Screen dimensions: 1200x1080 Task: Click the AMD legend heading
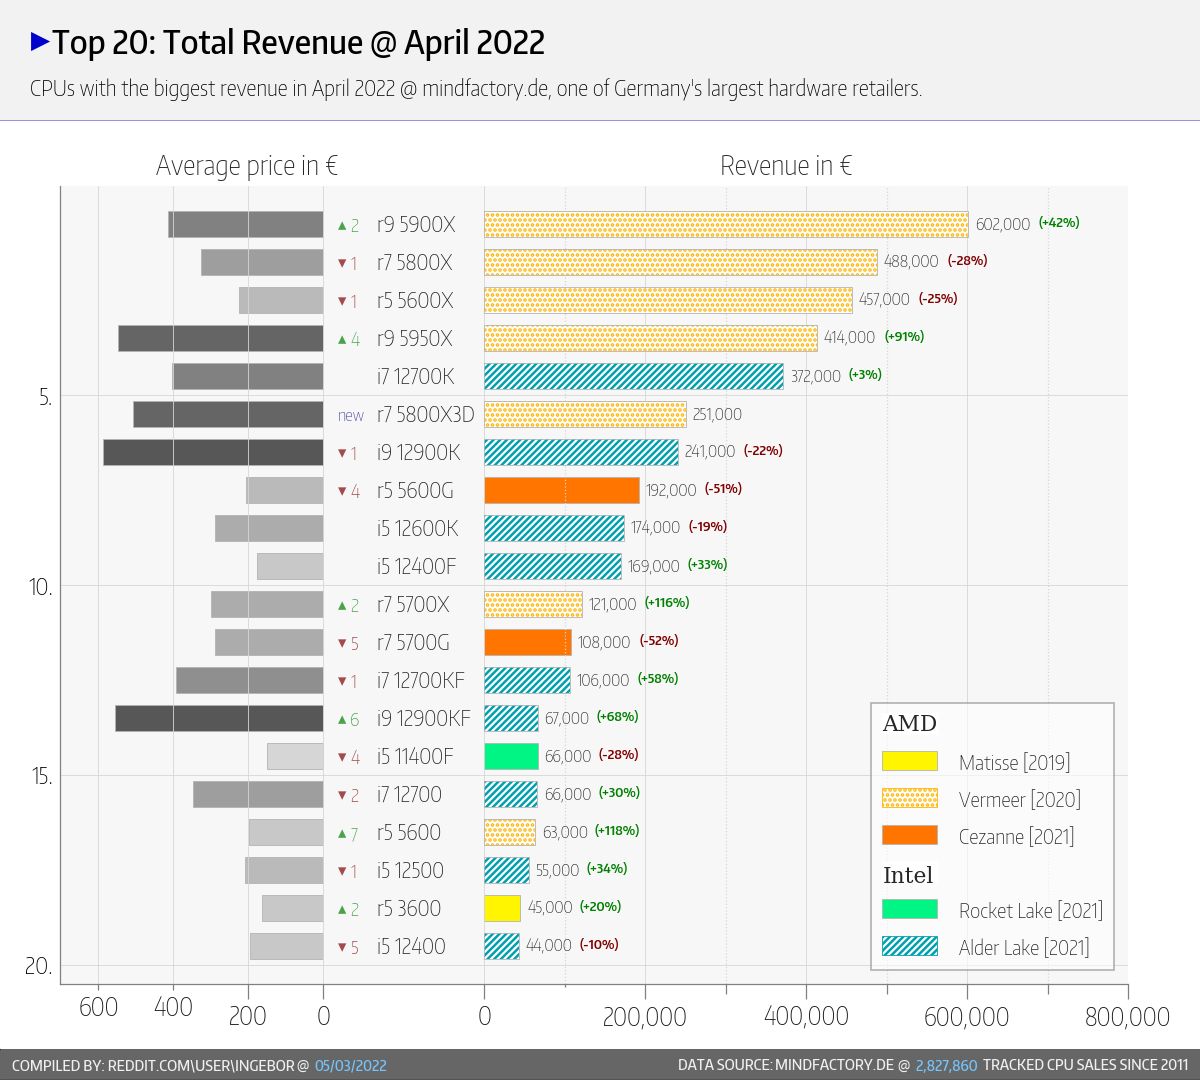click(x=909, y=723)
